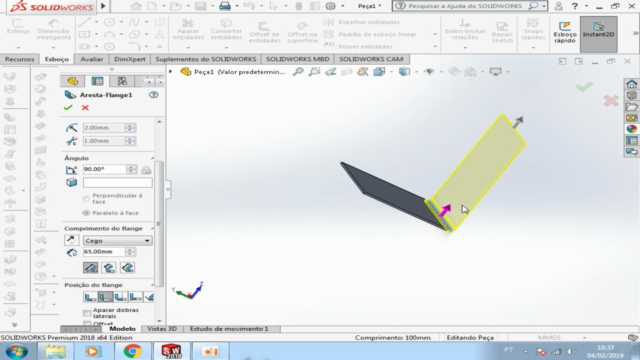Switch to the ConfigurationManager tab icon

click(x=122, y=81)
